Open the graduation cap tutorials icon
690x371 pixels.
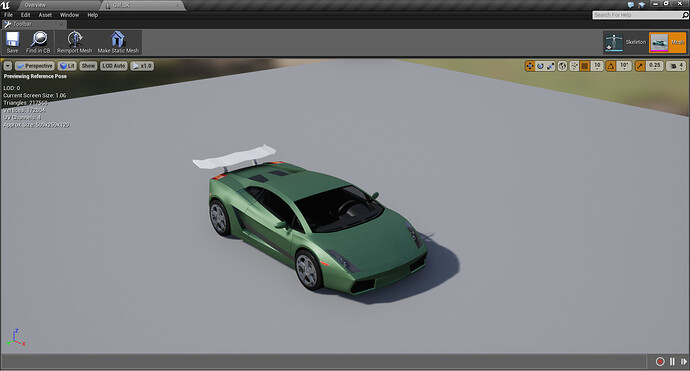tap(641, 5)
